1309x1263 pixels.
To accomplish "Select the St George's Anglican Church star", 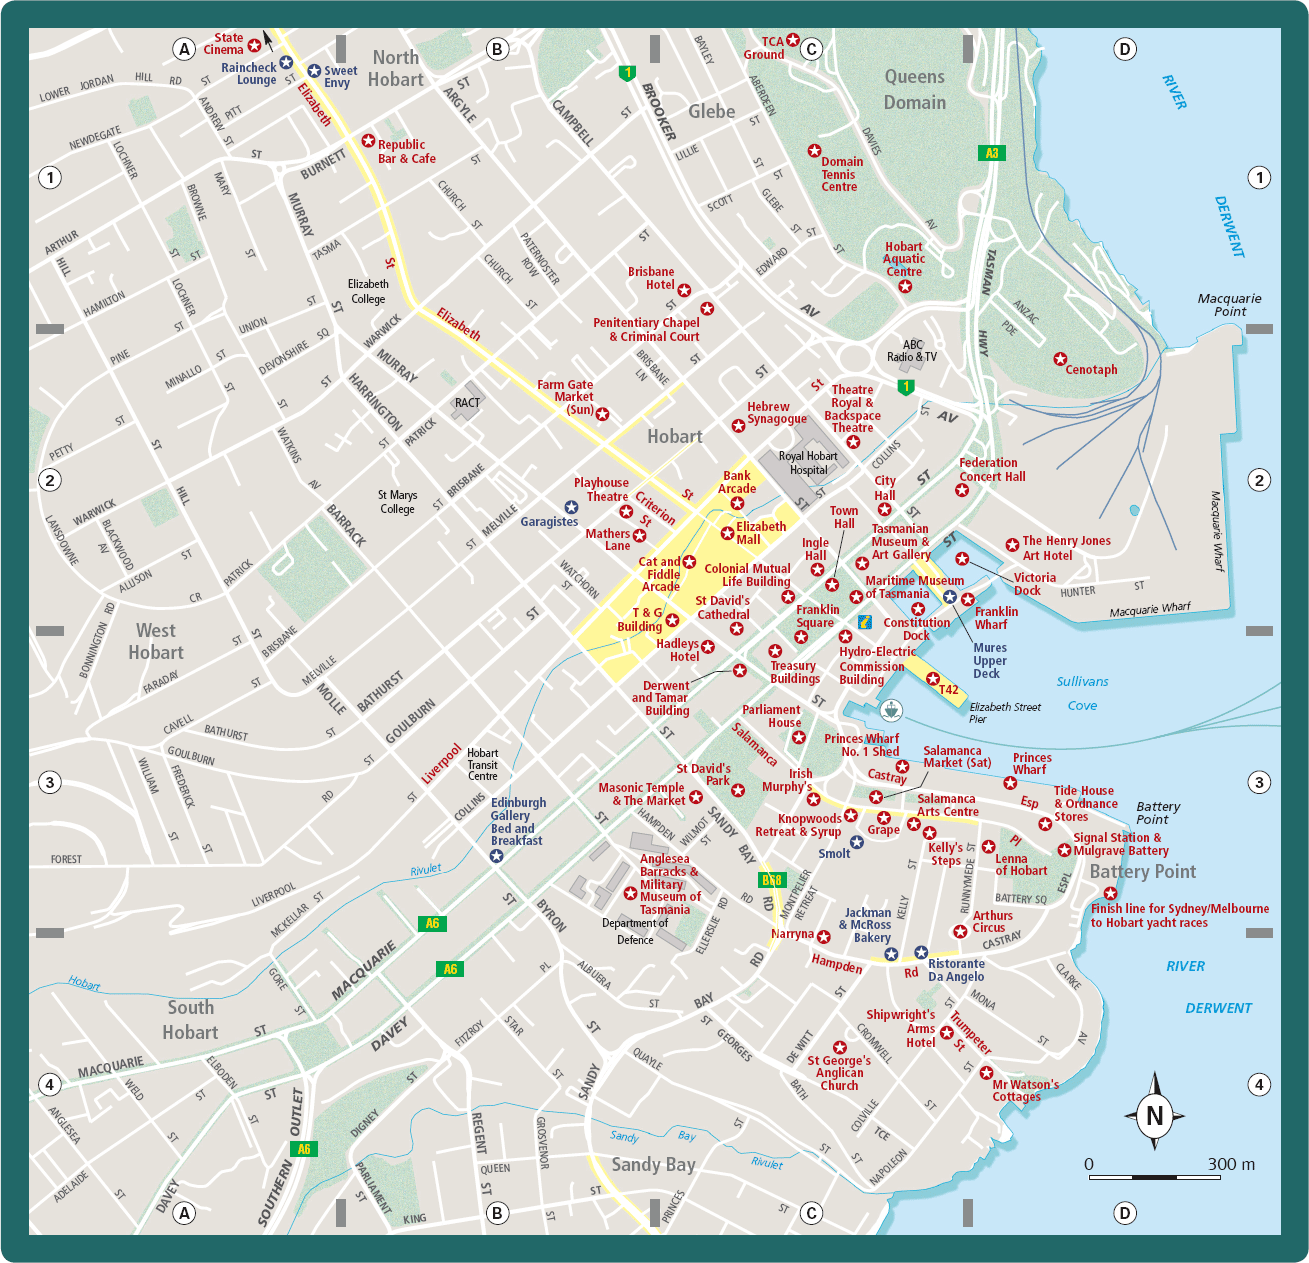I will (x=840, y=1048).
